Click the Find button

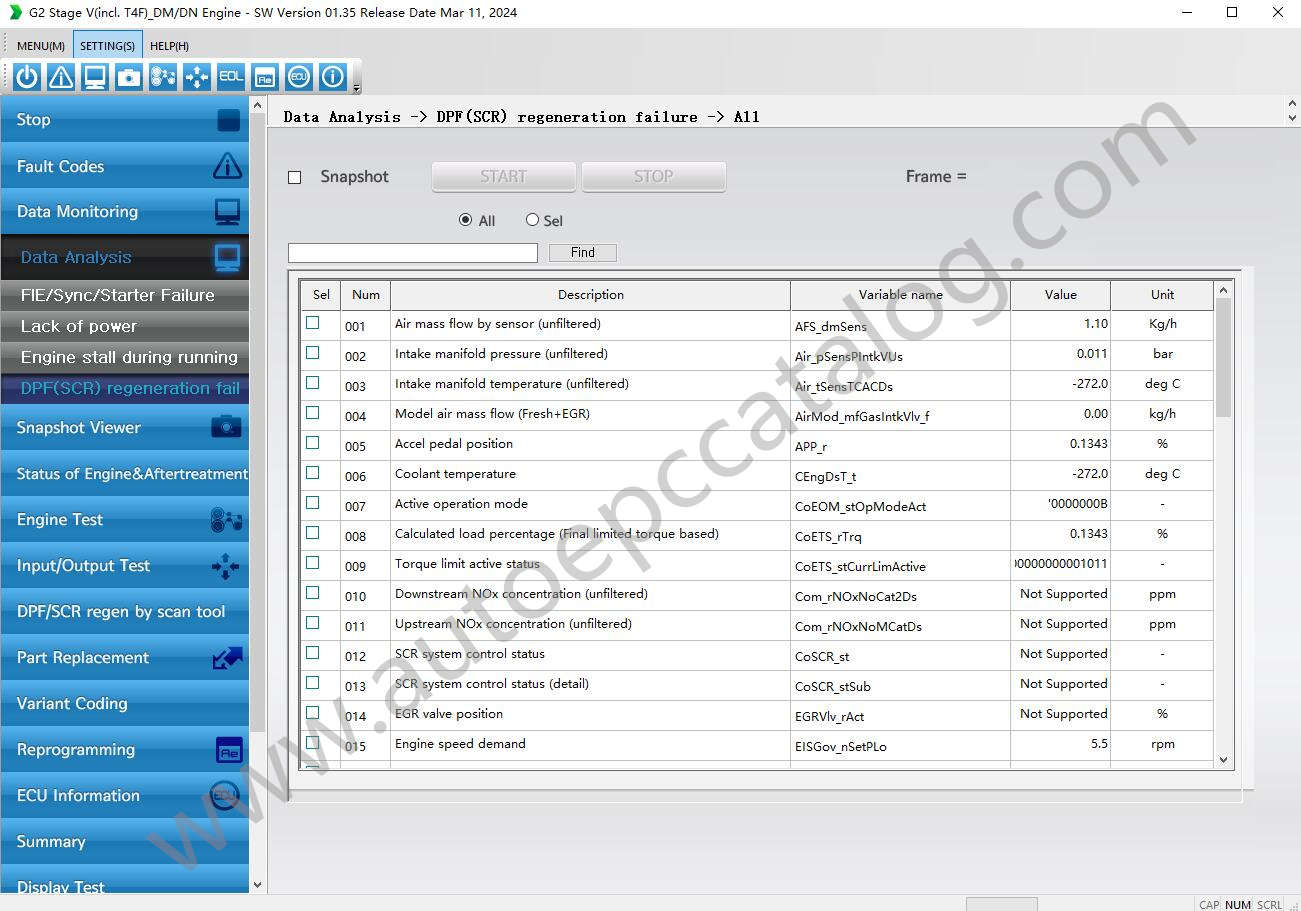click(x=582, y=252)
